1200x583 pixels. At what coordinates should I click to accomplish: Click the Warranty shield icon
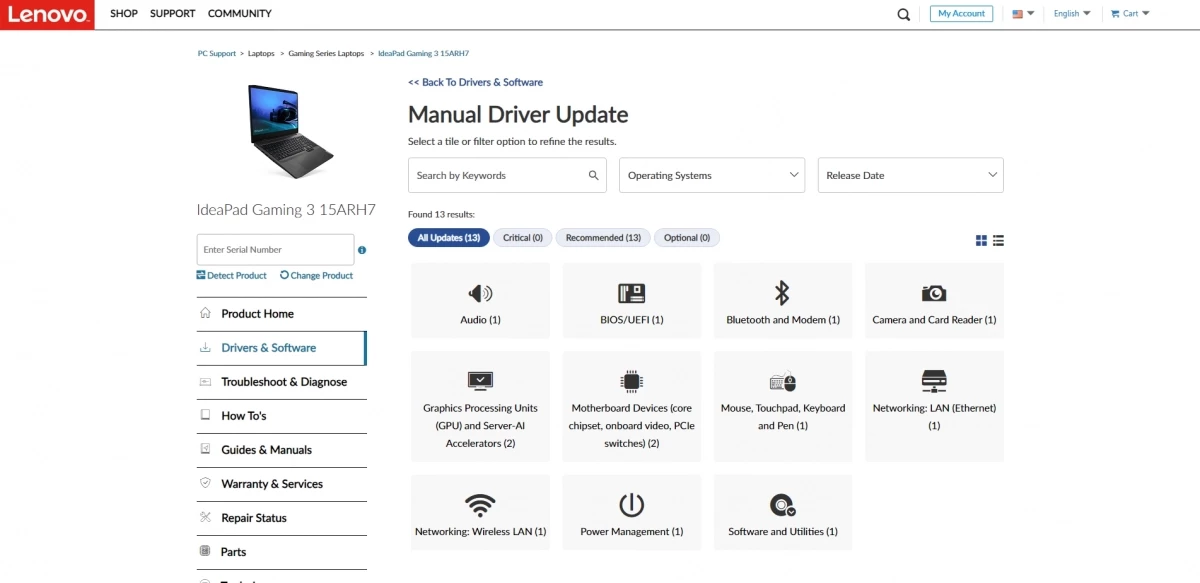click(205, 483)
